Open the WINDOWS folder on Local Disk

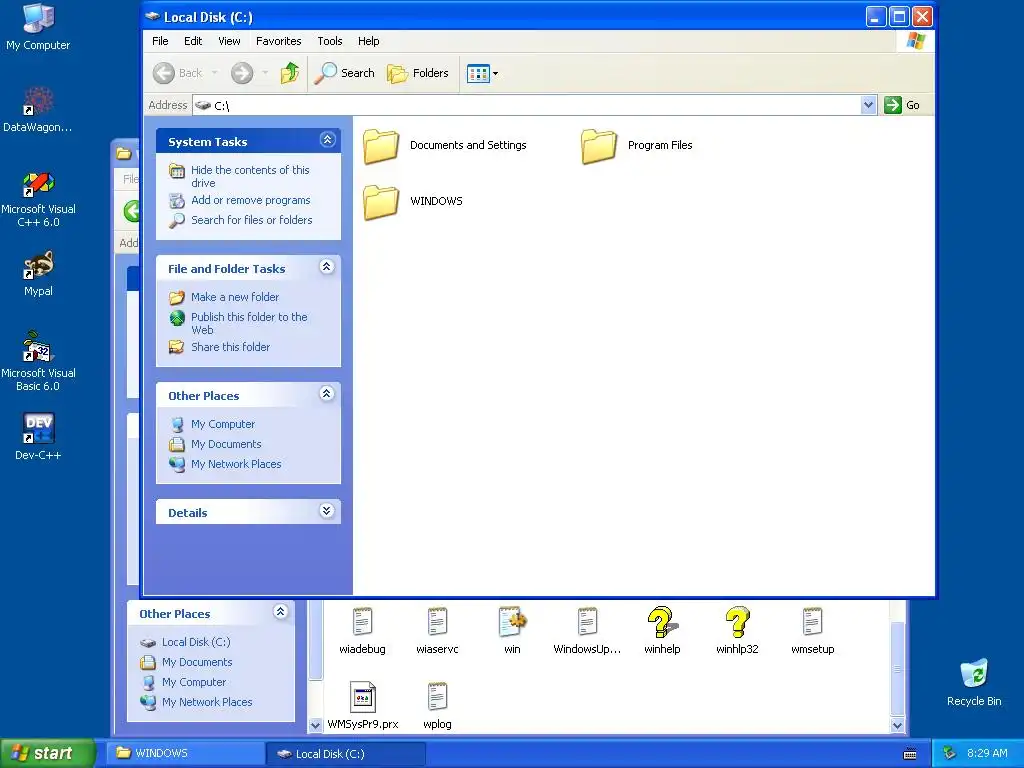pyautogui.click(x=413, y=201)
